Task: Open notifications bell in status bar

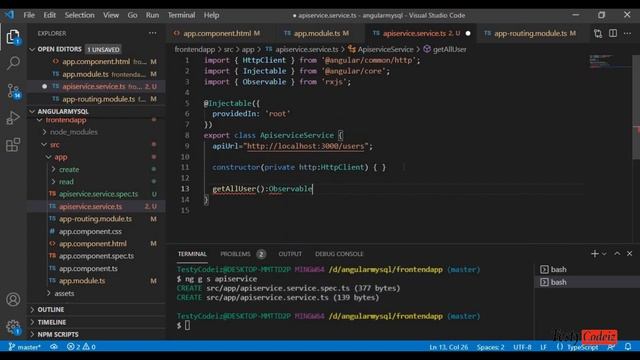Action: point(628,347)
